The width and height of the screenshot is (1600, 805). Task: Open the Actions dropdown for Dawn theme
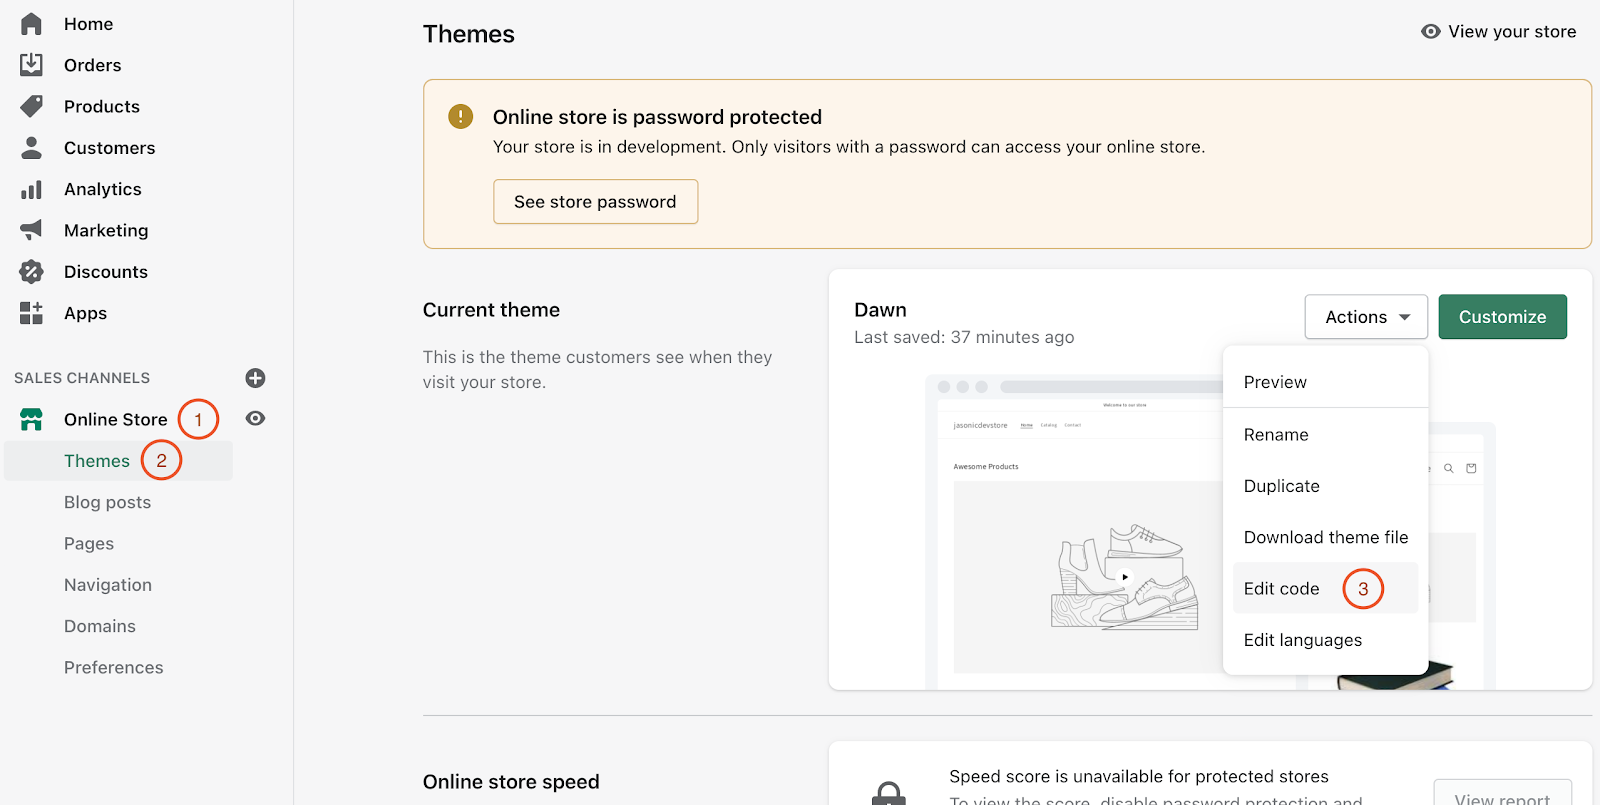[x=1366, y=317]
